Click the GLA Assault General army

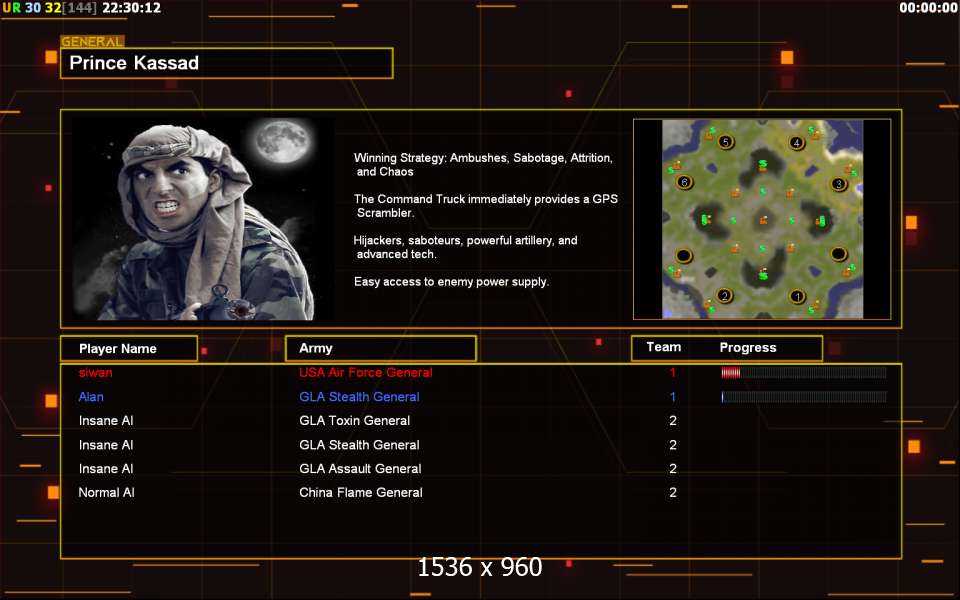coord(360,468)
